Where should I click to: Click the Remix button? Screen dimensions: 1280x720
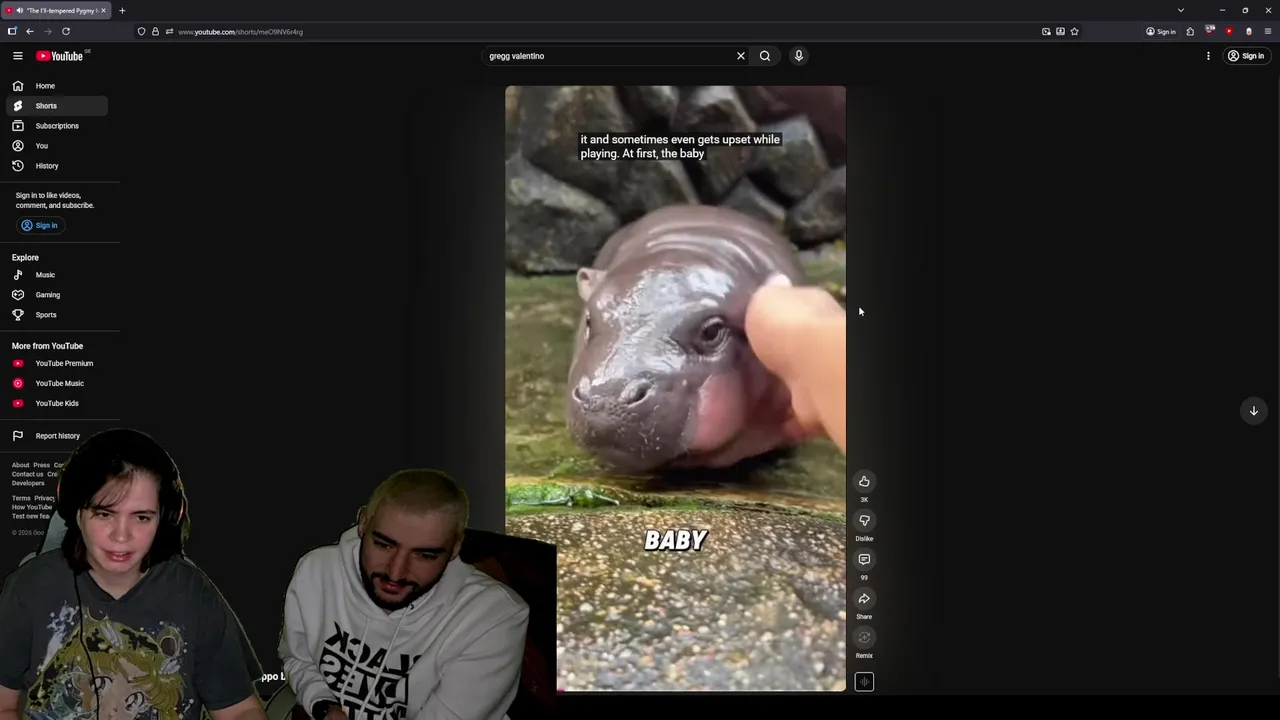(x=864, y=638)
